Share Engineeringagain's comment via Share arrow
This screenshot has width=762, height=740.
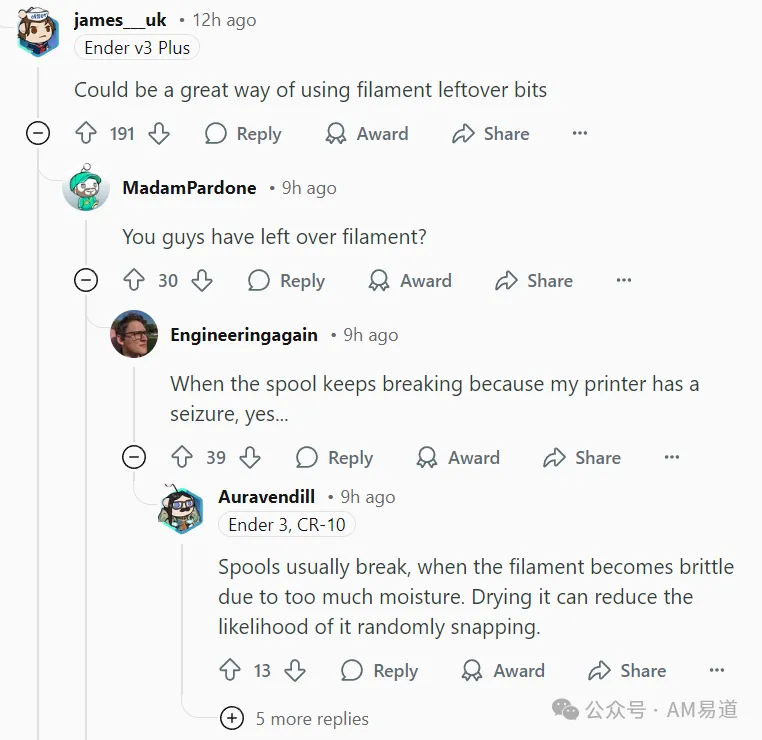582,457
